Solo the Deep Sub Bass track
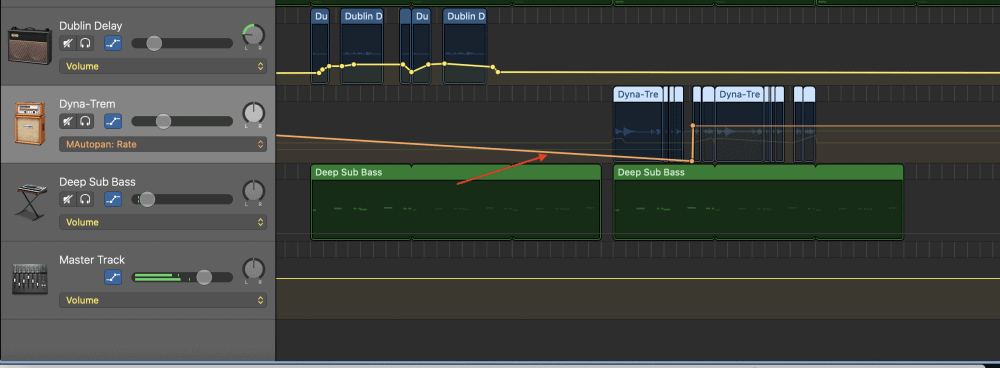Screen dimensions: 1000x368 (x=85, y=199)
